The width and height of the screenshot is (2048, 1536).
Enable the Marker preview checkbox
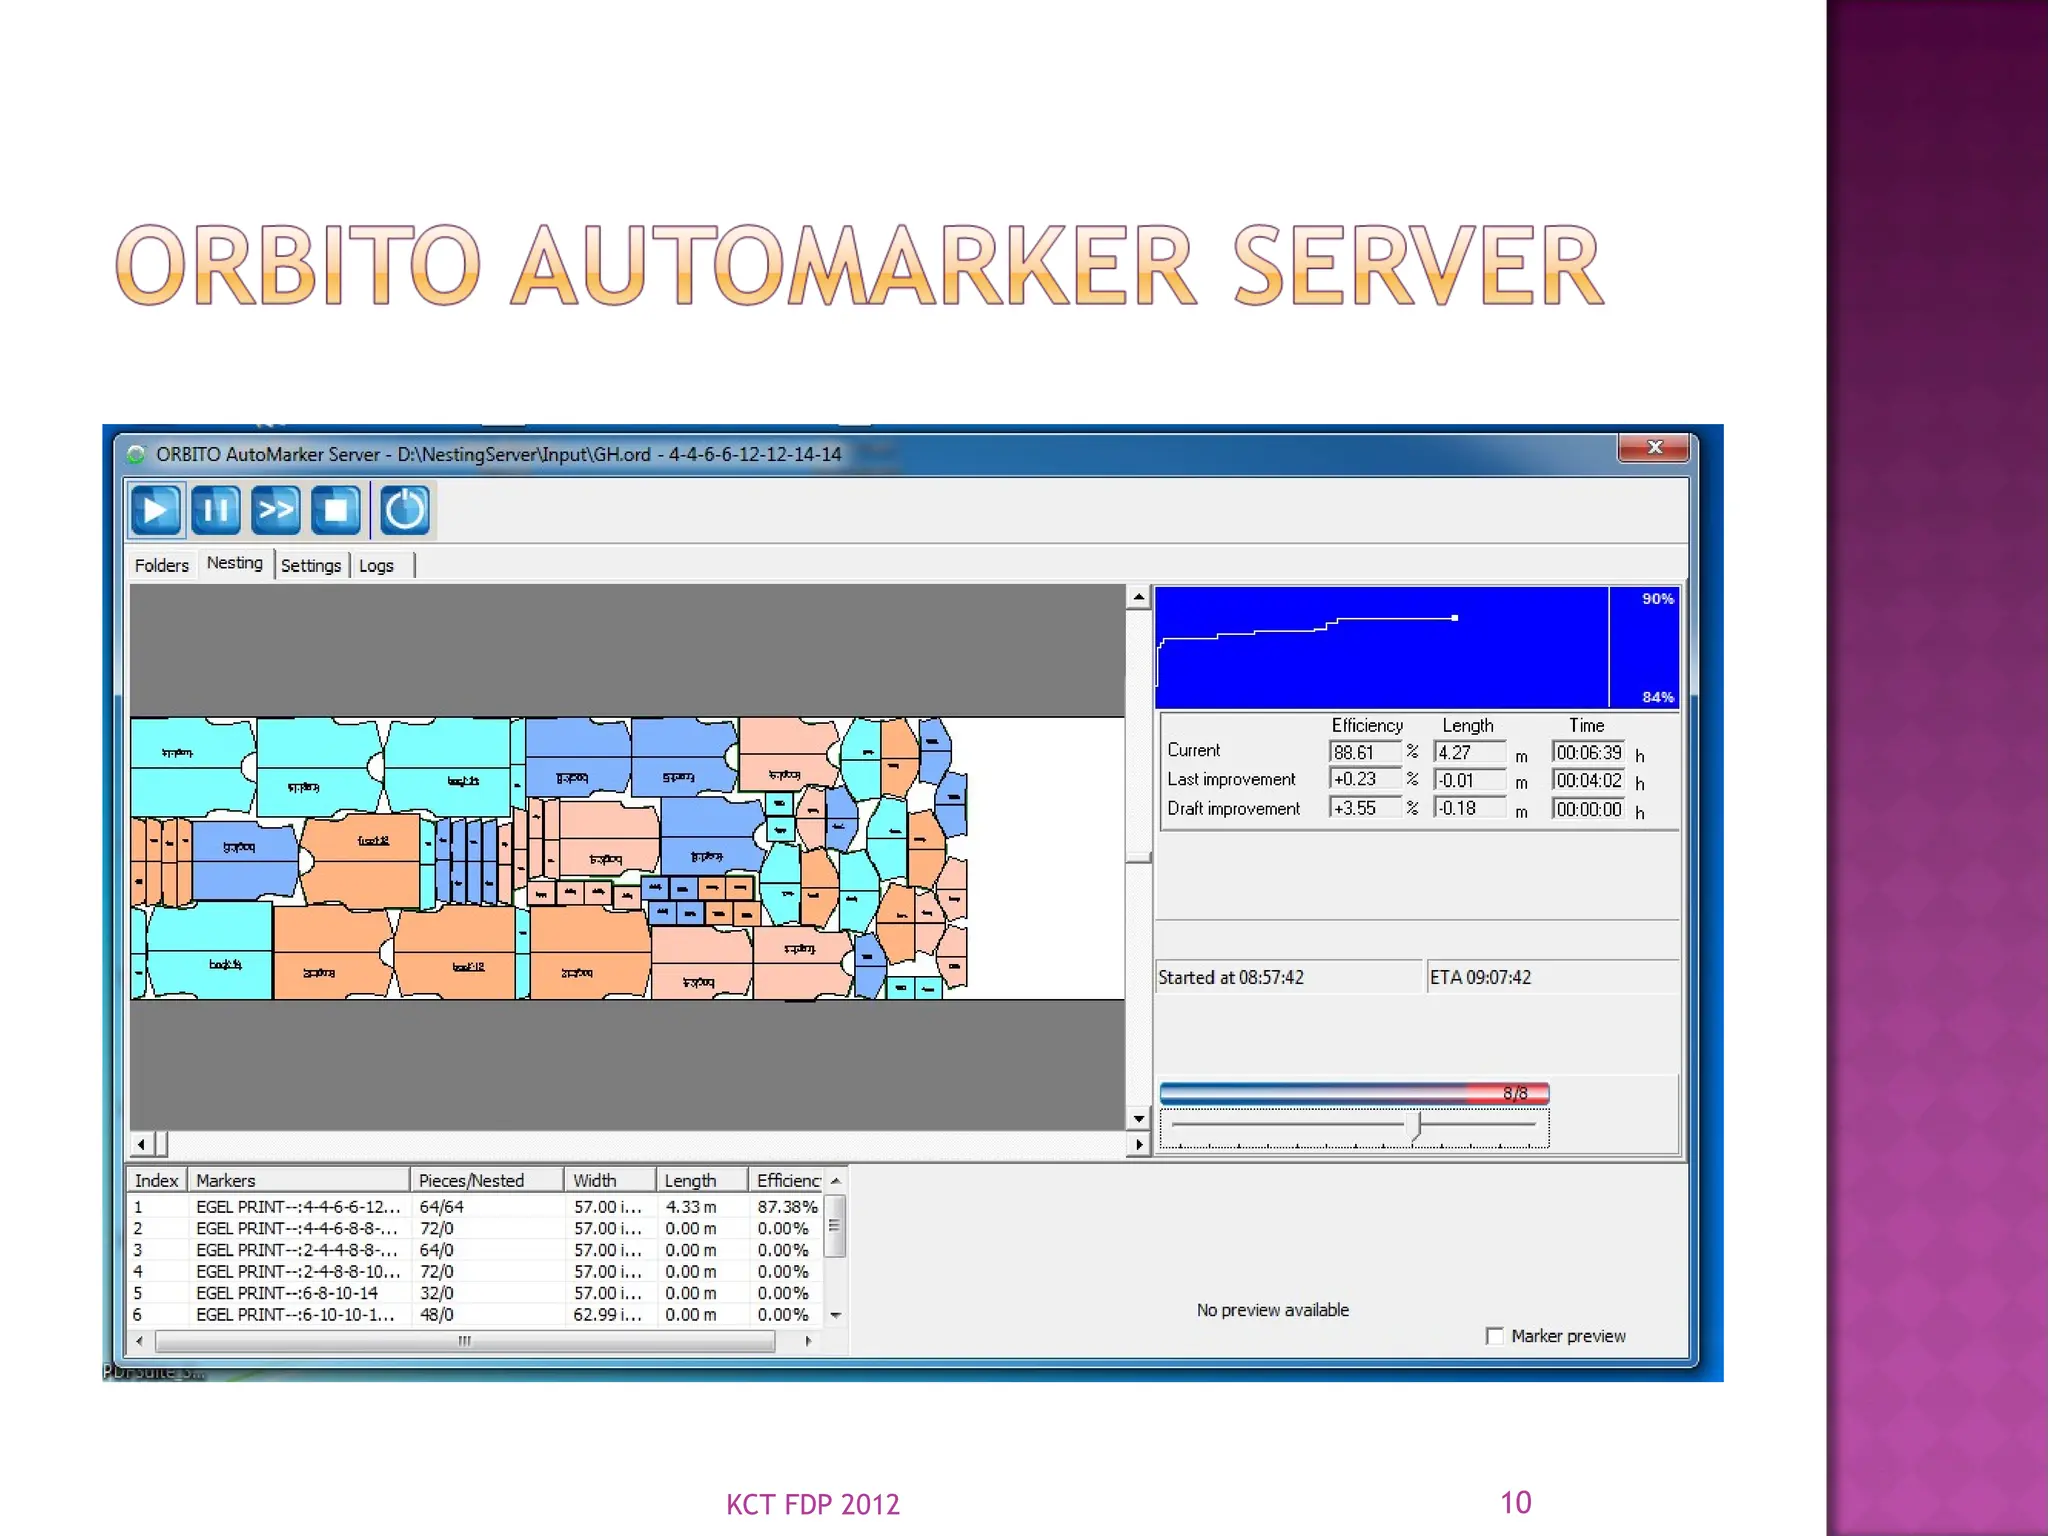[x=1494, y=1336]
